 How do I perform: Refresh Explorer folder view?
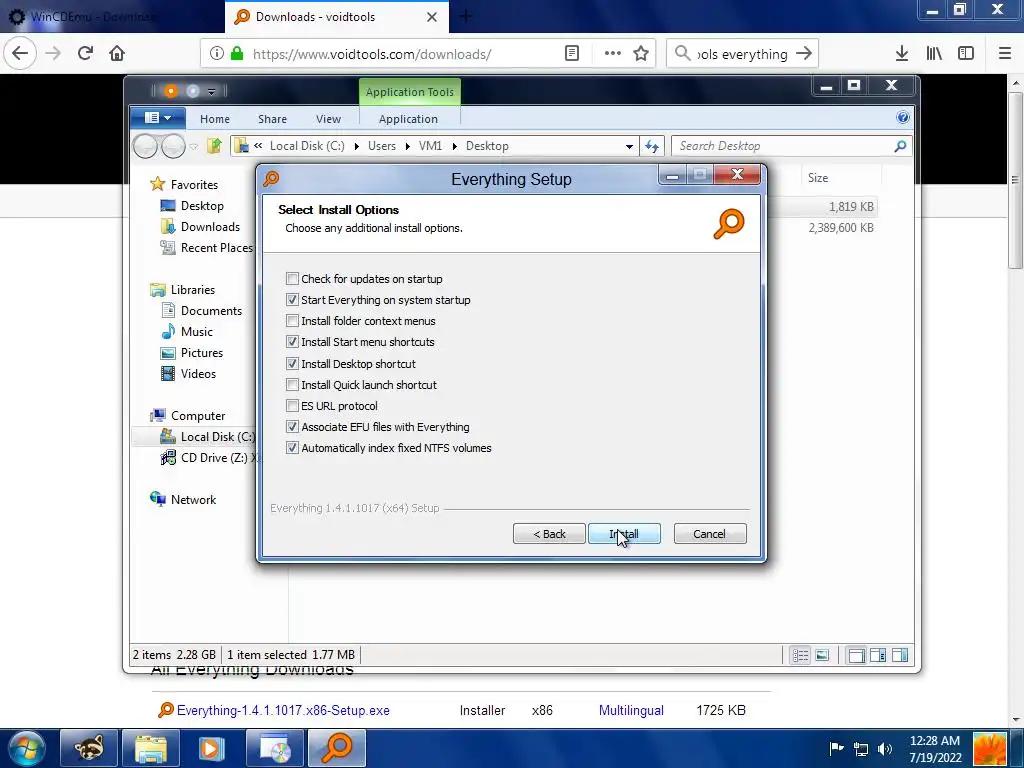[652, 146]
